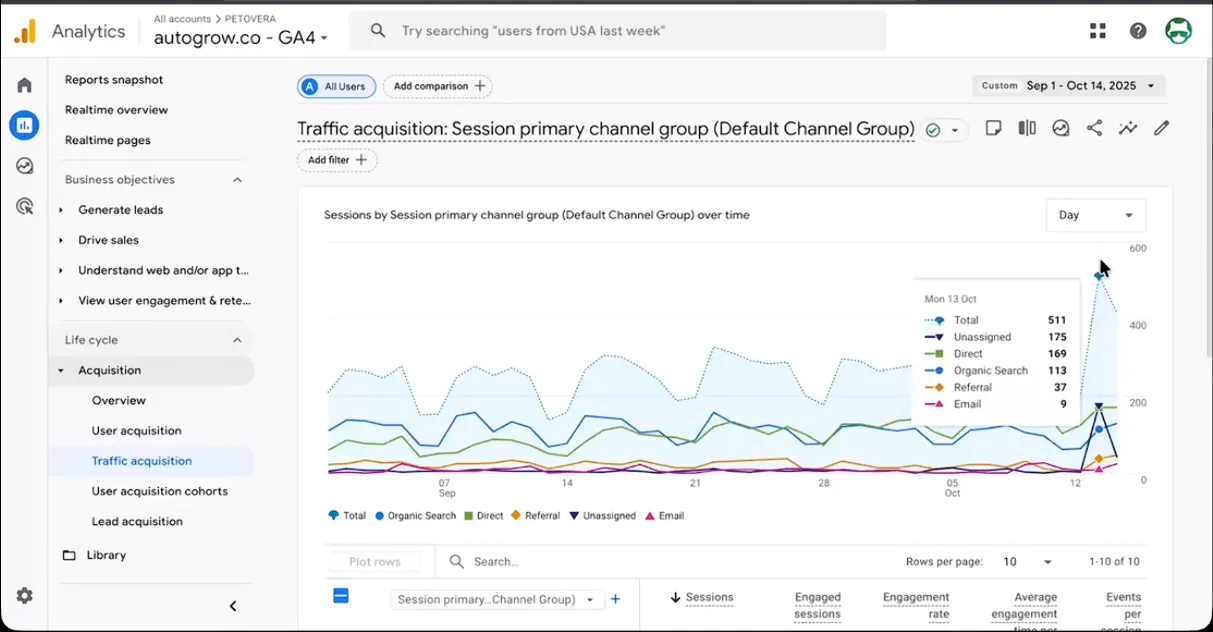The width and height of the screenshot is (1213, 632).
Task: Open the share report icon
Action: [x=1095, y=128]
